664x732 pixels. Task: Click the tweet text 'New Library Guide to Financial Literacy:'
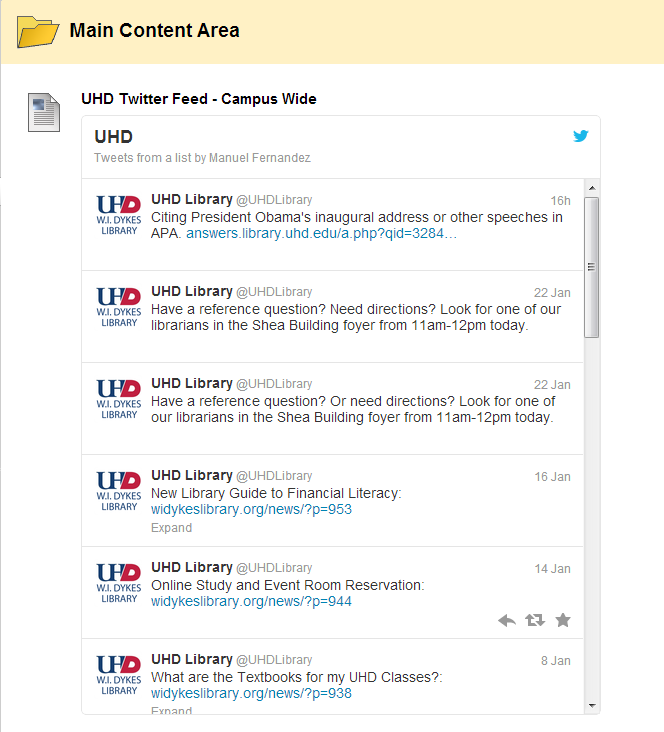[276, 493]
